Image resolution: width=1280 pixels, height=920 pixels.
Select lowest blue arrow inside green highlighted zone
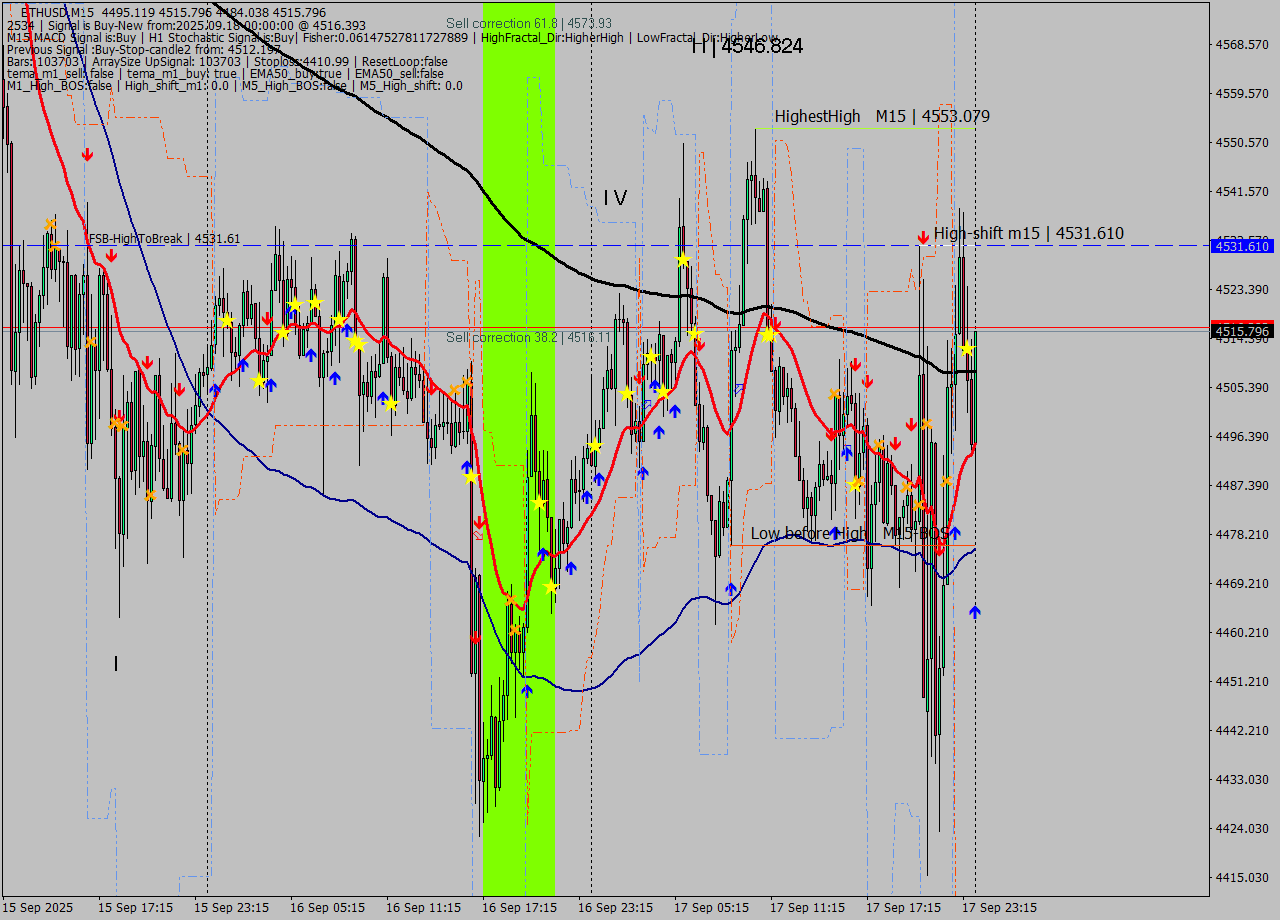point(527,689)
